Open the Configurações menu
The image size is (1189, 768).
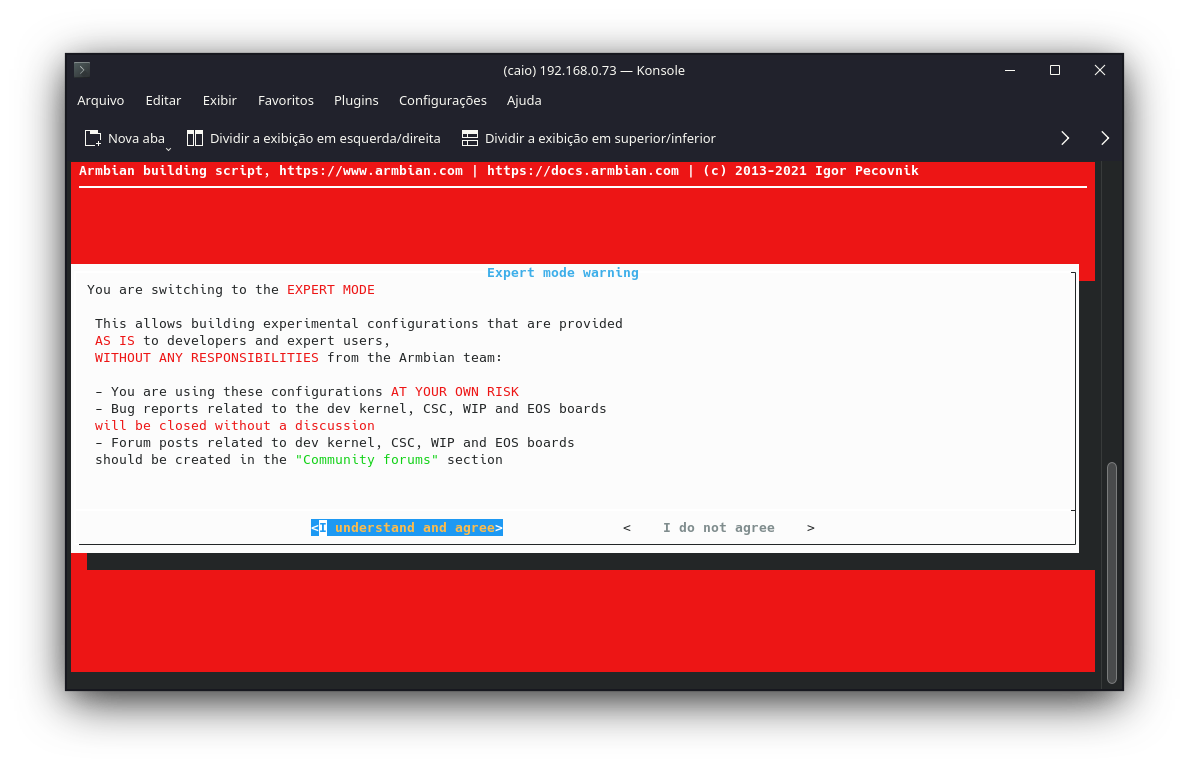443,100
